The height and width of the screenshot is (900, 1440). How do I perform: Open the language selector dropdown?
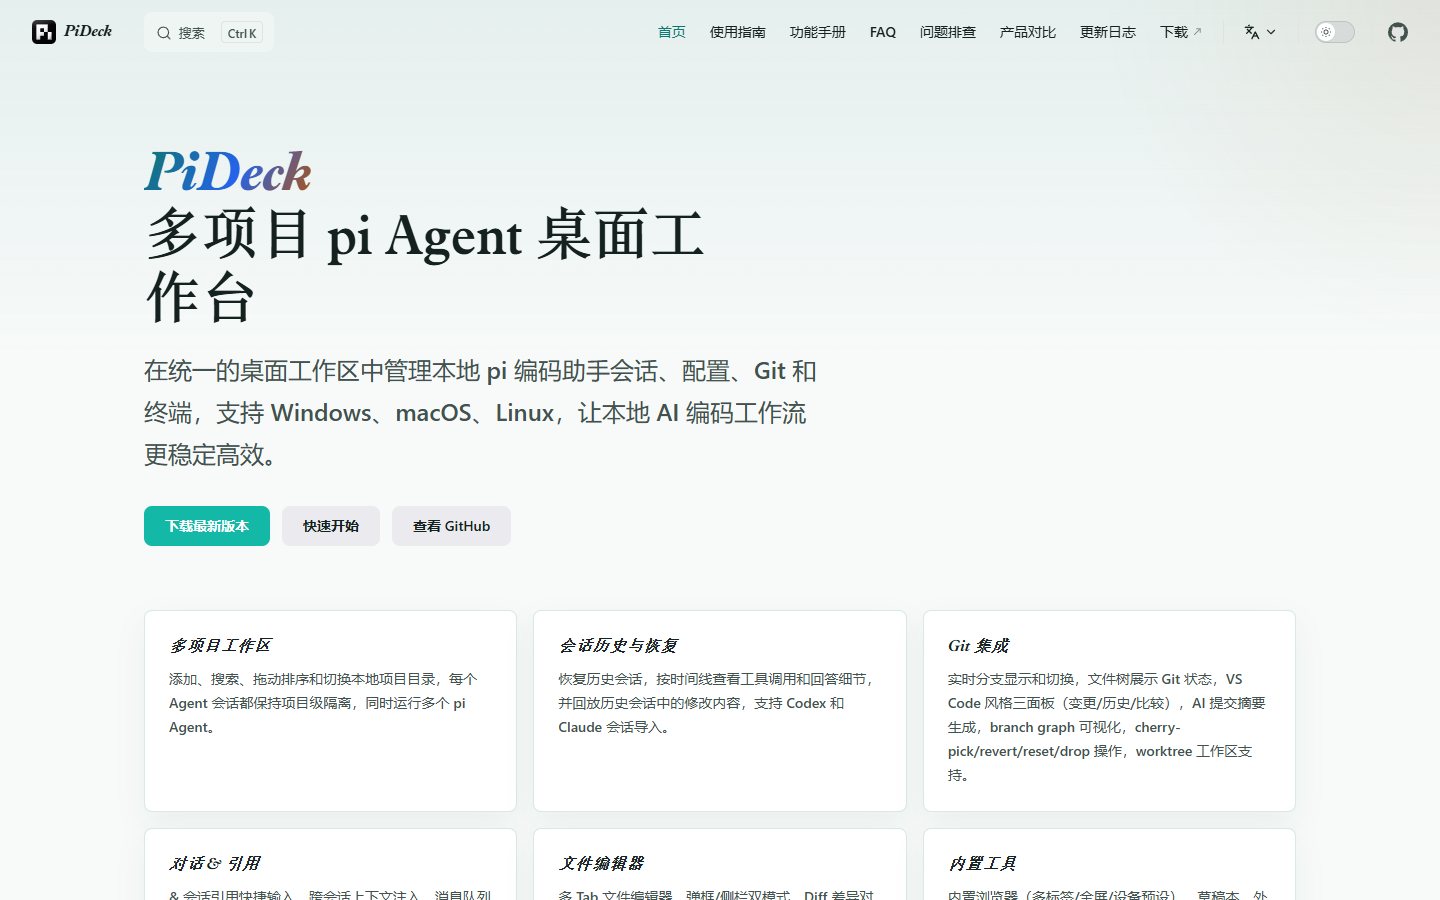pos(1260,32)
